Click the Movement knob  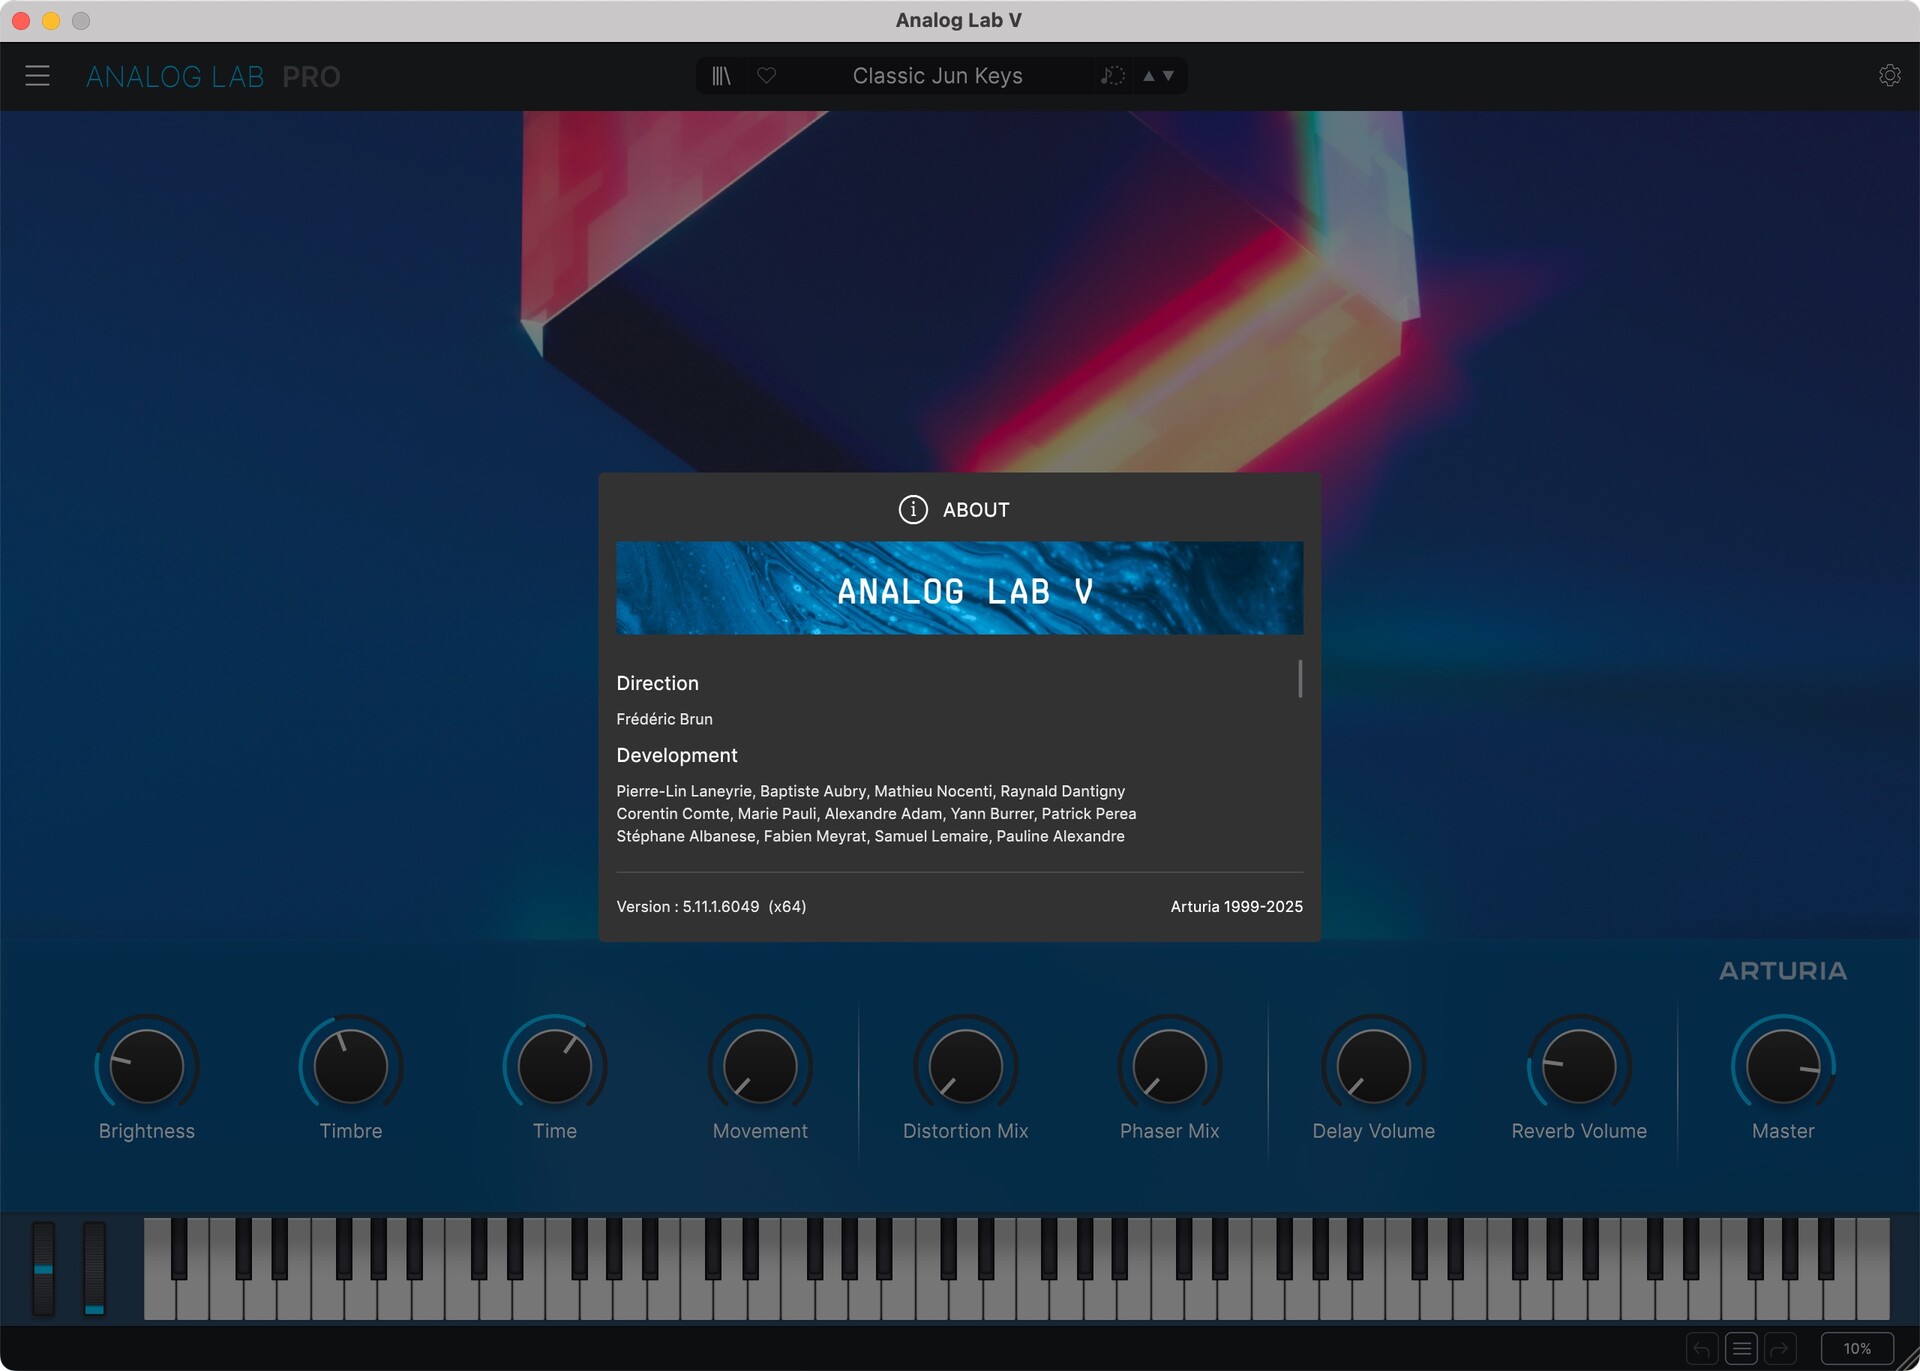coord(760,1066)
